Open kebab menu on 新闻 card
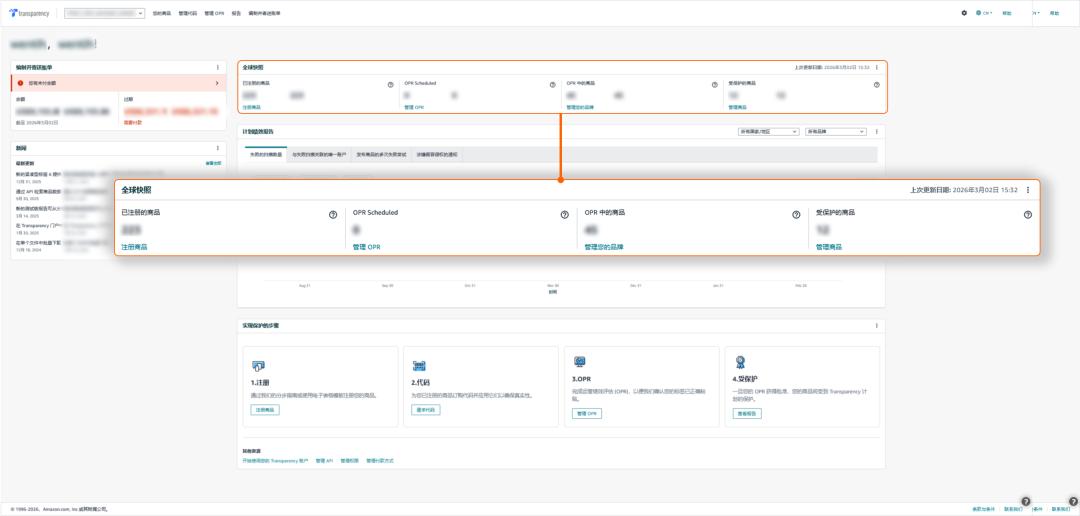Image resolution: width=1080 pixels, height=516 pixels. click(x=217, y=147)
